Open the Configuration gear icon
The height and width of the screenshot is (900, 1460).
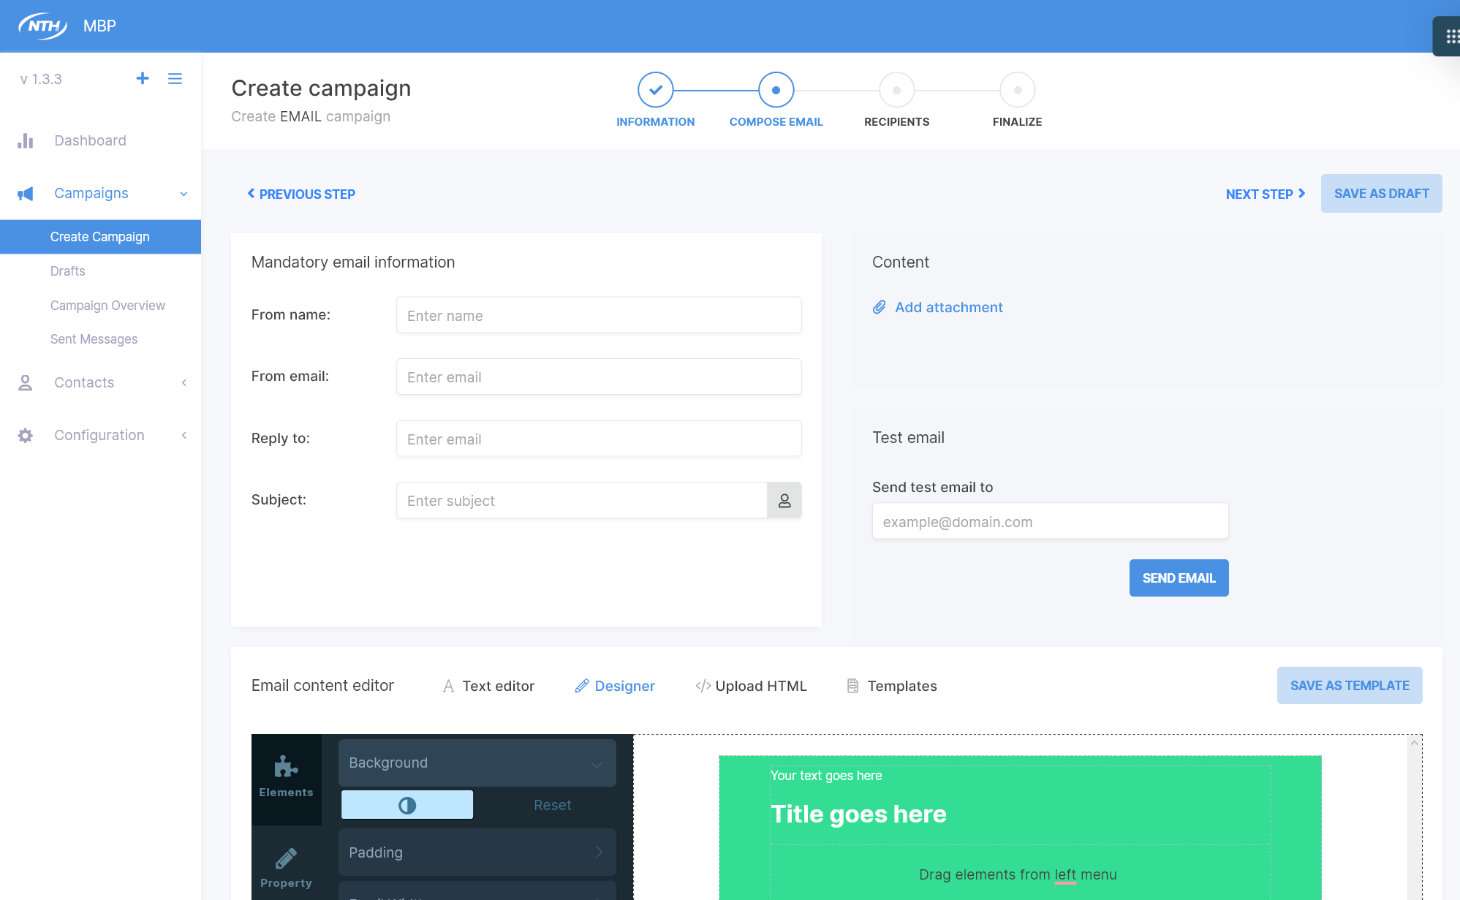click(x=25, y=435)
